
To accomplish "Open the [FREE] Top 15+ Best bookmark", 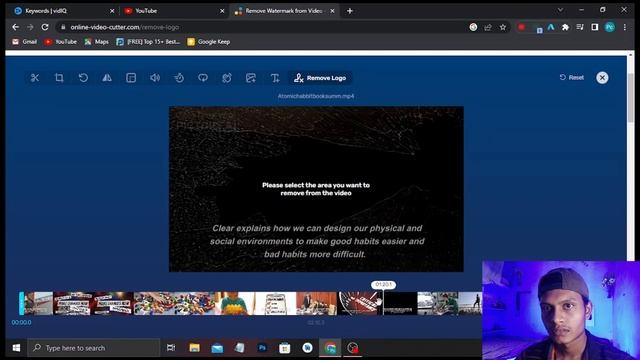I will click(148, 42).
